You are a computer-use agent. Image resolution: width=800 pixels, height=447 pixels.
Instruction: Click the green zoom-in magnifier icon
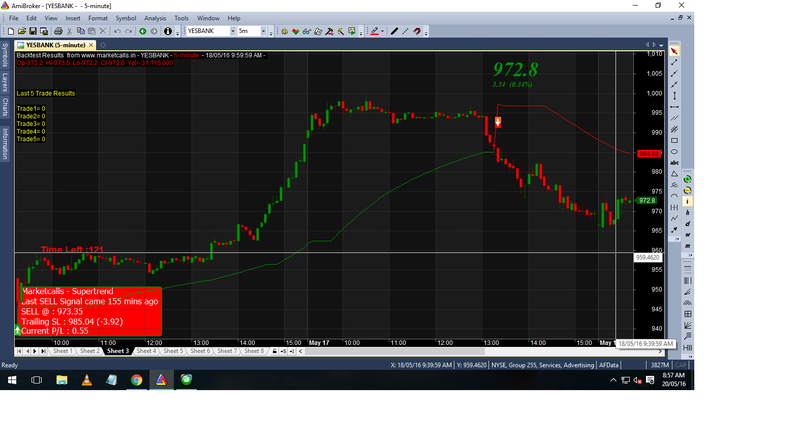click(687, 179)
